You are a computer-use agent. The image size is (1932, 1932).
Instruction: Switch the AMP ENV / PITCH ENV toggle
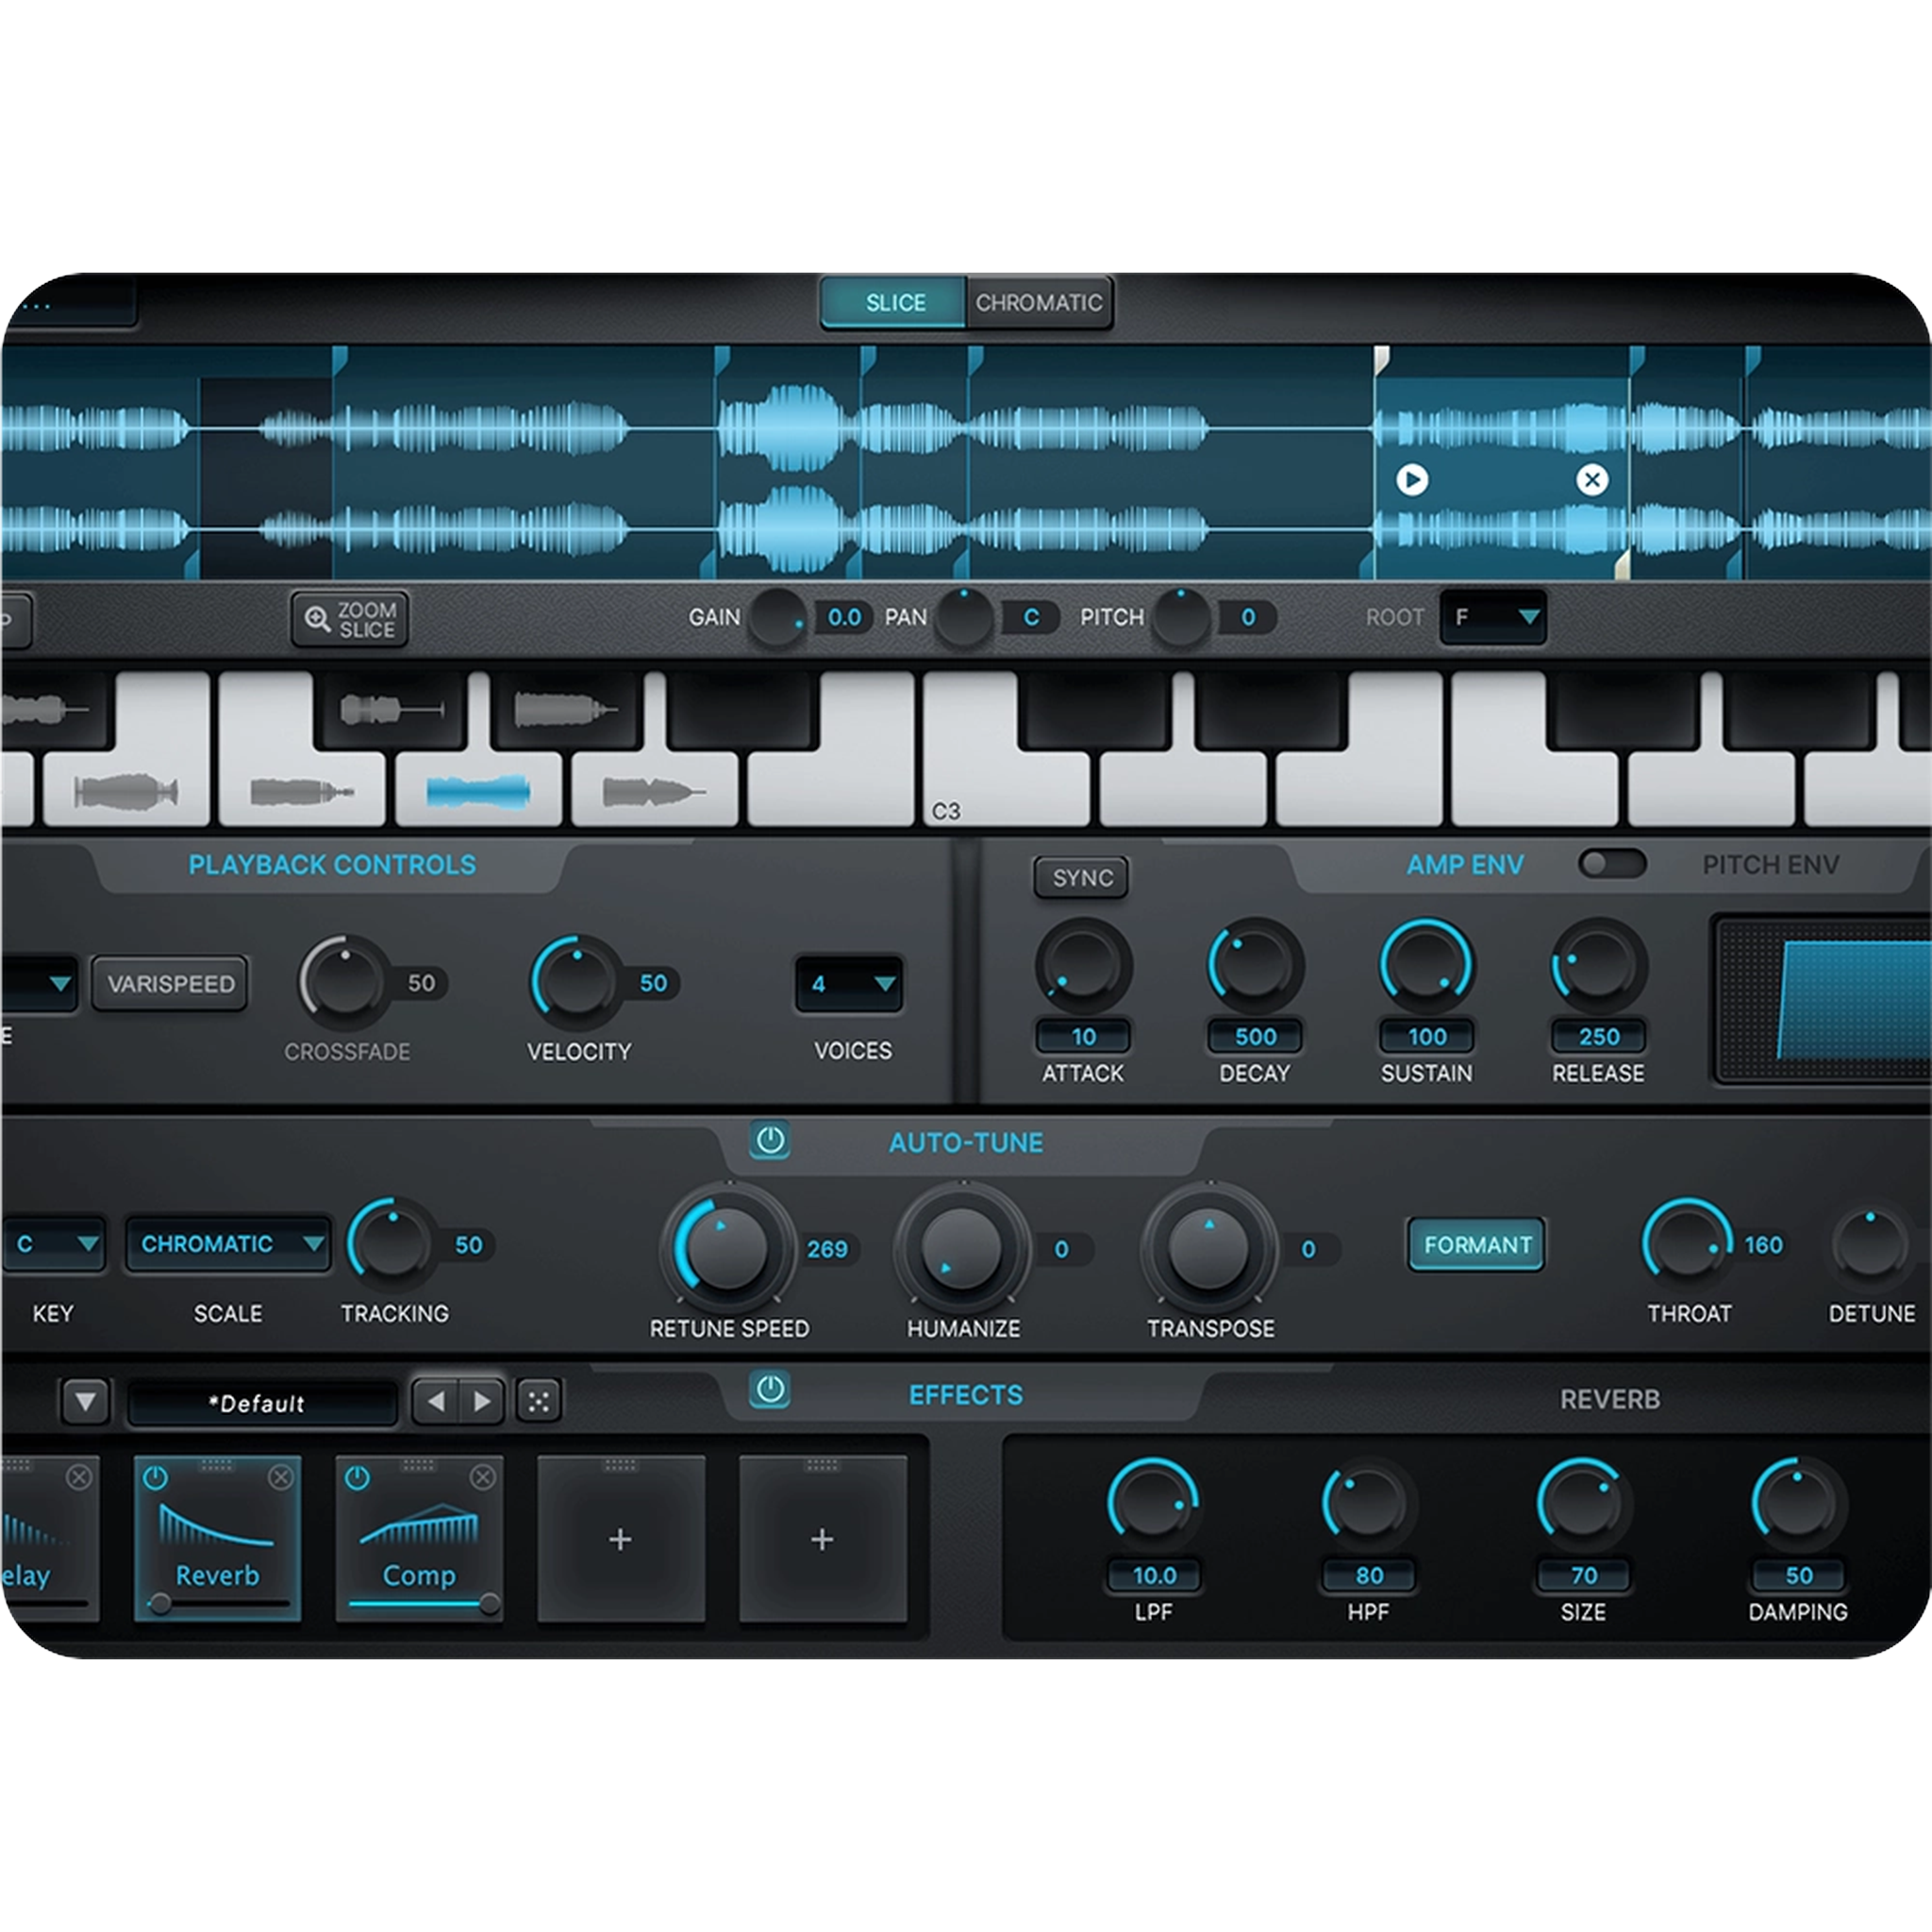pos(1610,864)
